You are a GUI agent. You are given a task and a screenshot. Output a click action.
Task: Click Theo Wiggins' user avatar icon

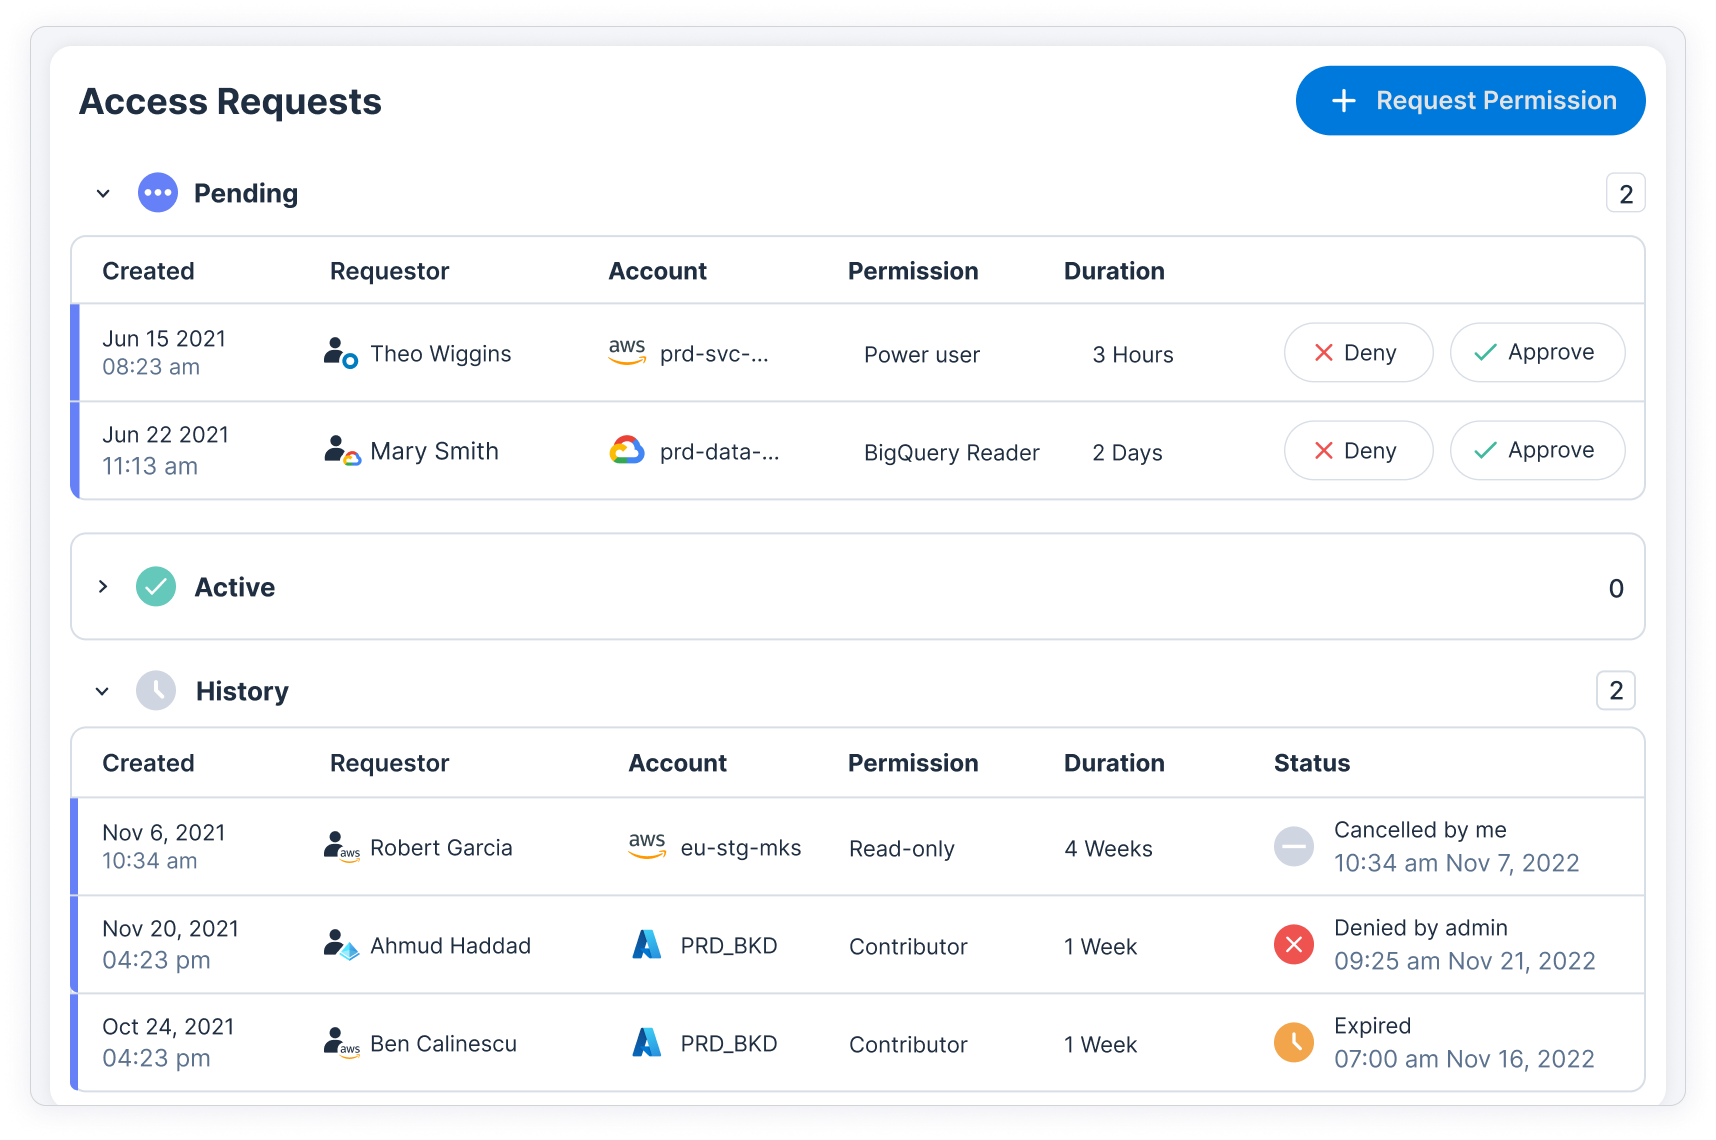click(341, 353)
